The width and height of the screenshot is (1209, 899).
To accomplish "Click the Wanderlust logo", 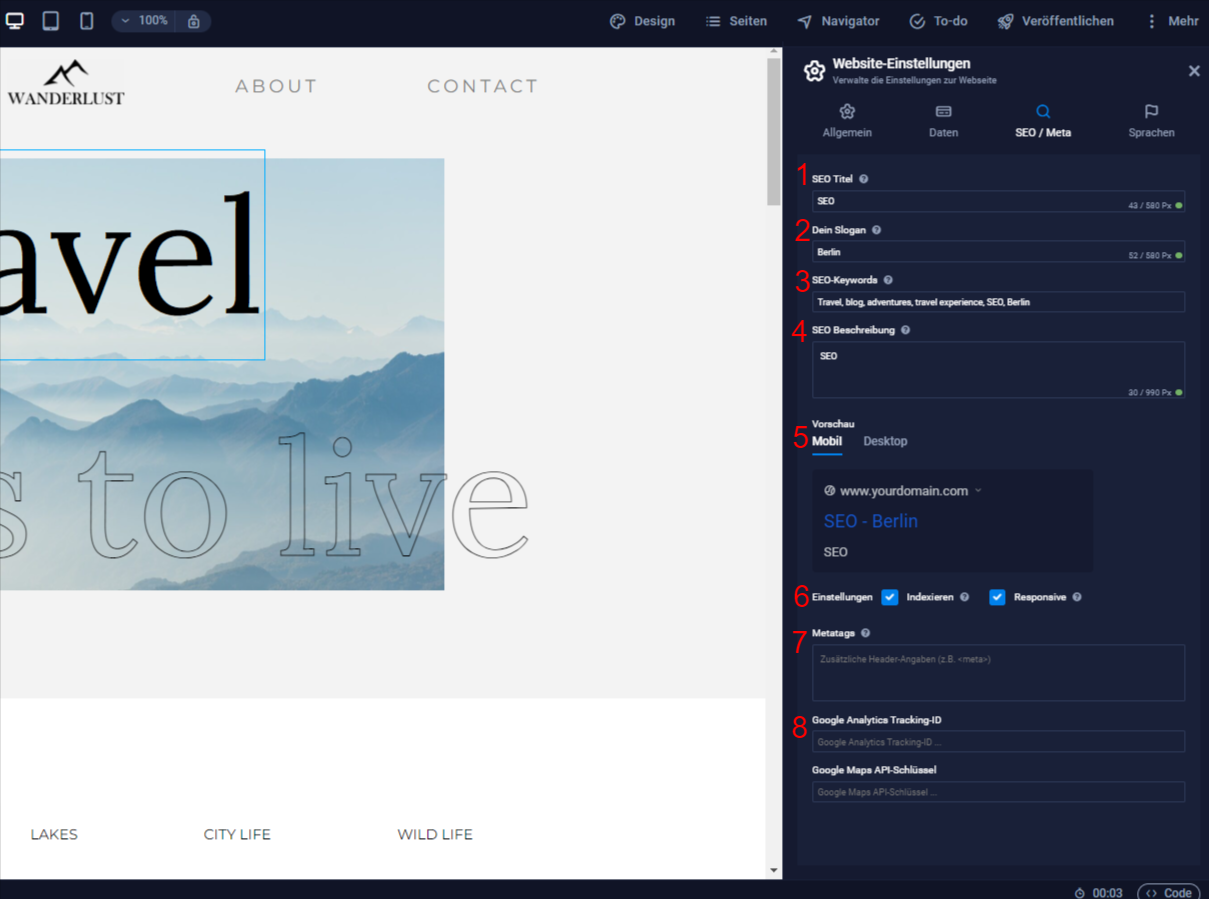I will pos(66,83).
